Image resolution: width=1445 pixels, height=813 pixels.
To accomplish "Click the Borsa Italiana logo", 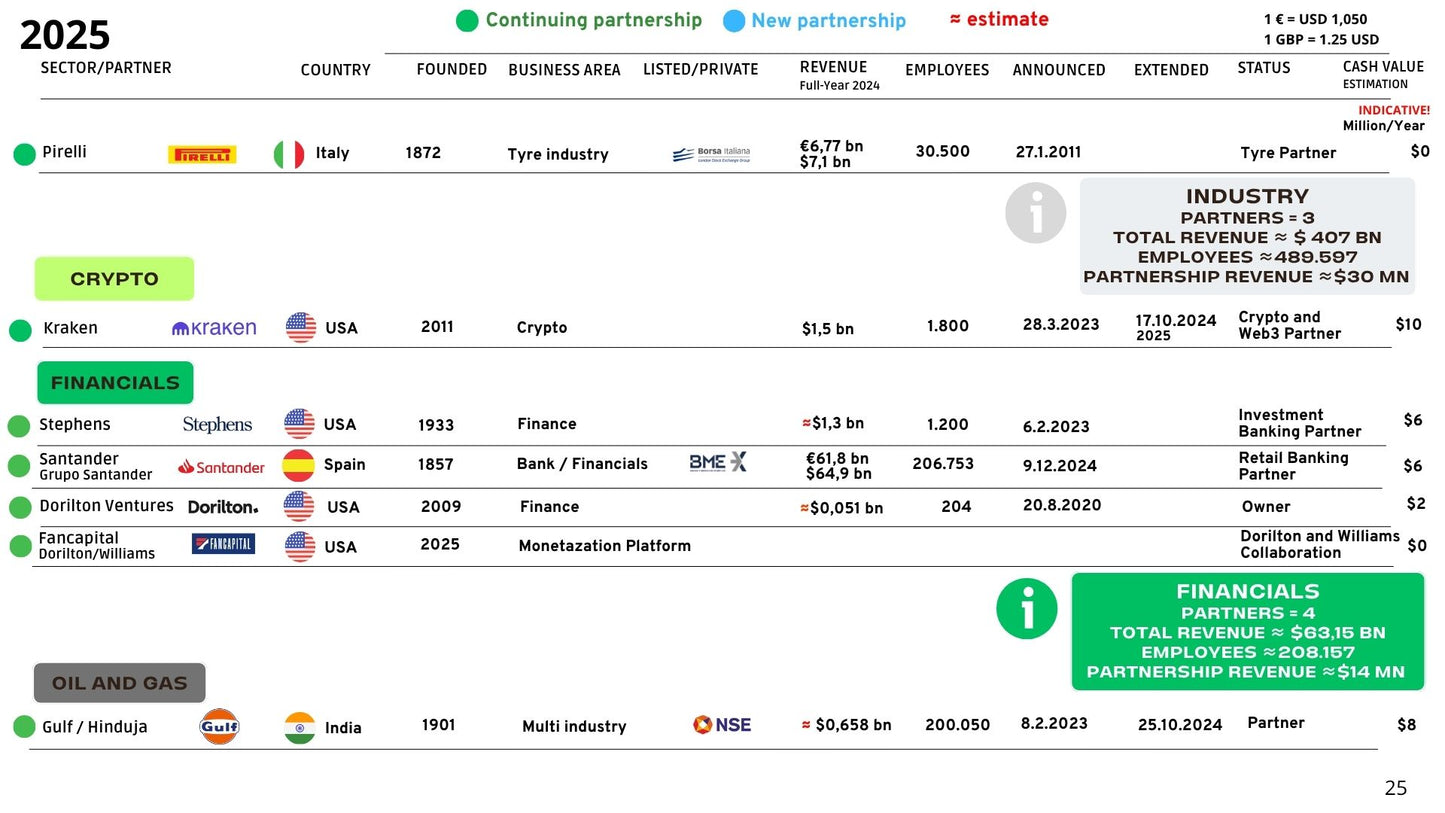I will [711, 154].
